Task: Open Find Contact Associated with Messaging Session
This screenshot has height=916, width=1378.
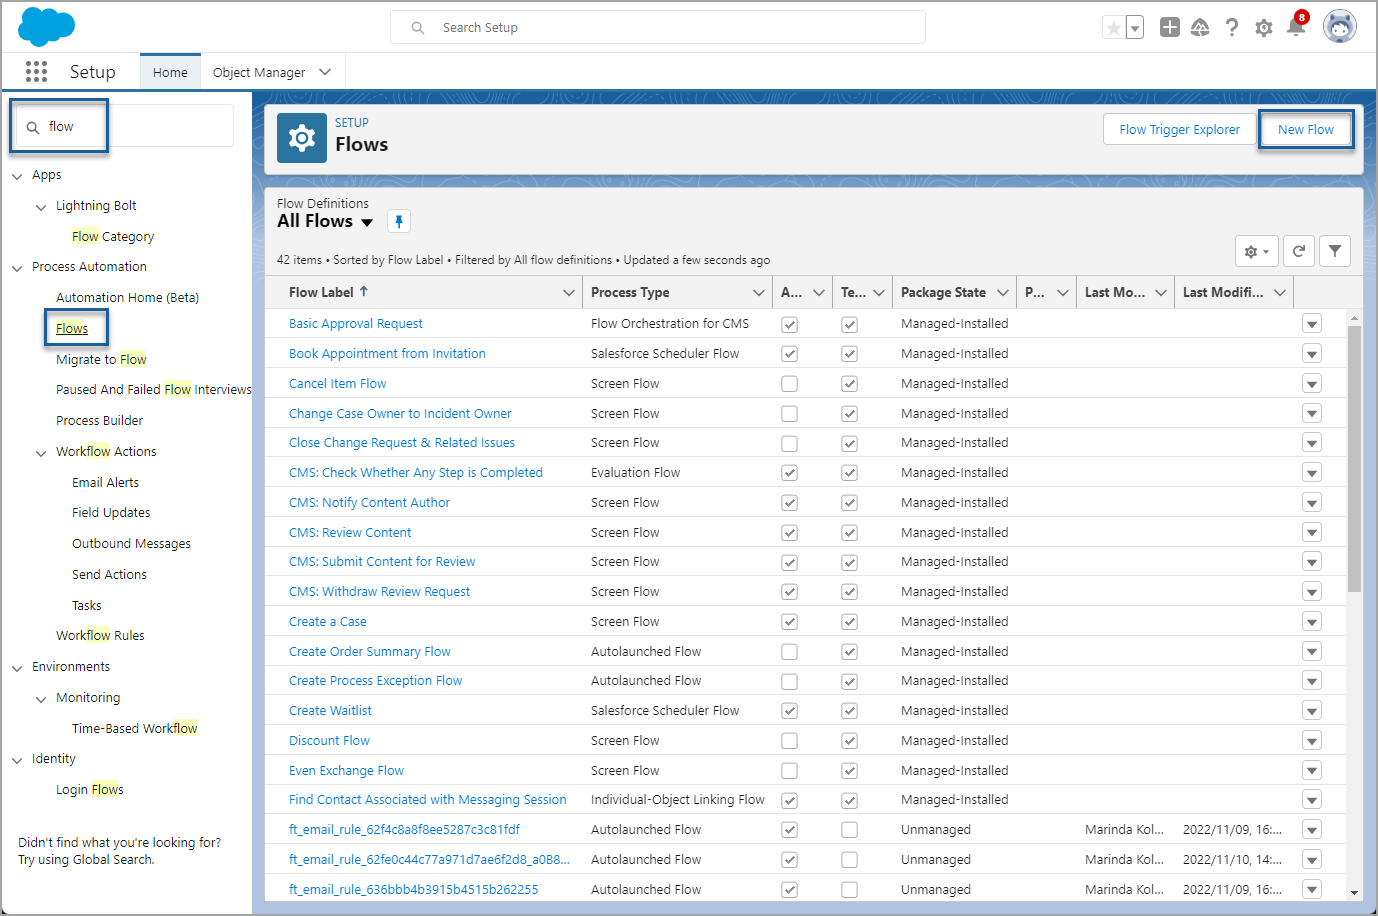Action: [427, 799]
